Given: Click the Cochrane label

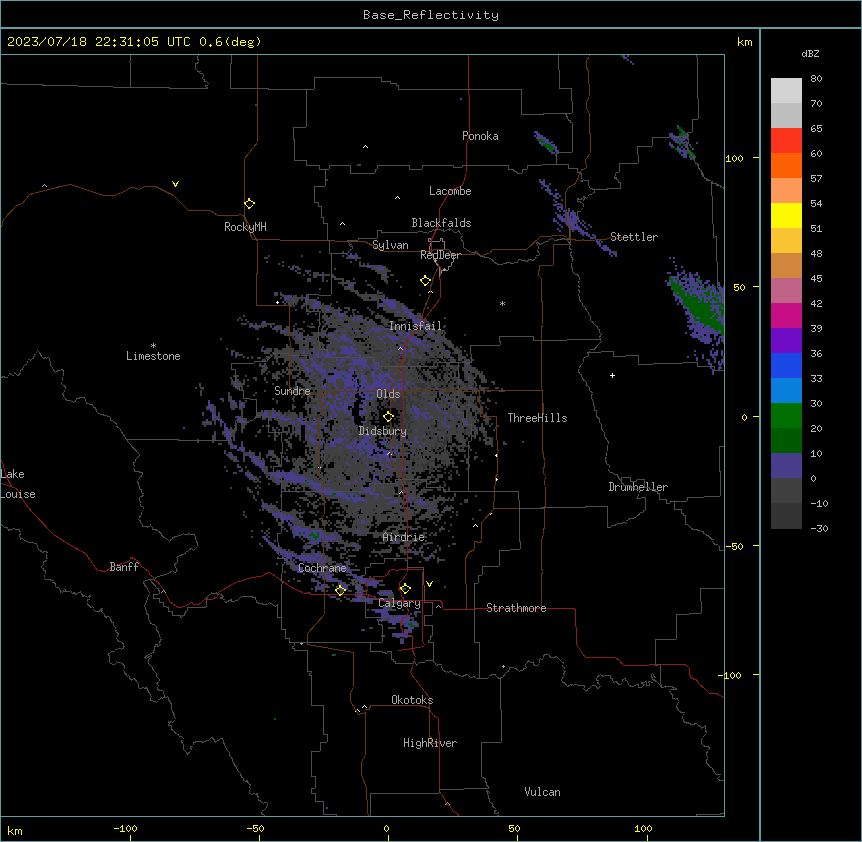Looking at the screenshot, I should [x=322, y=568].
